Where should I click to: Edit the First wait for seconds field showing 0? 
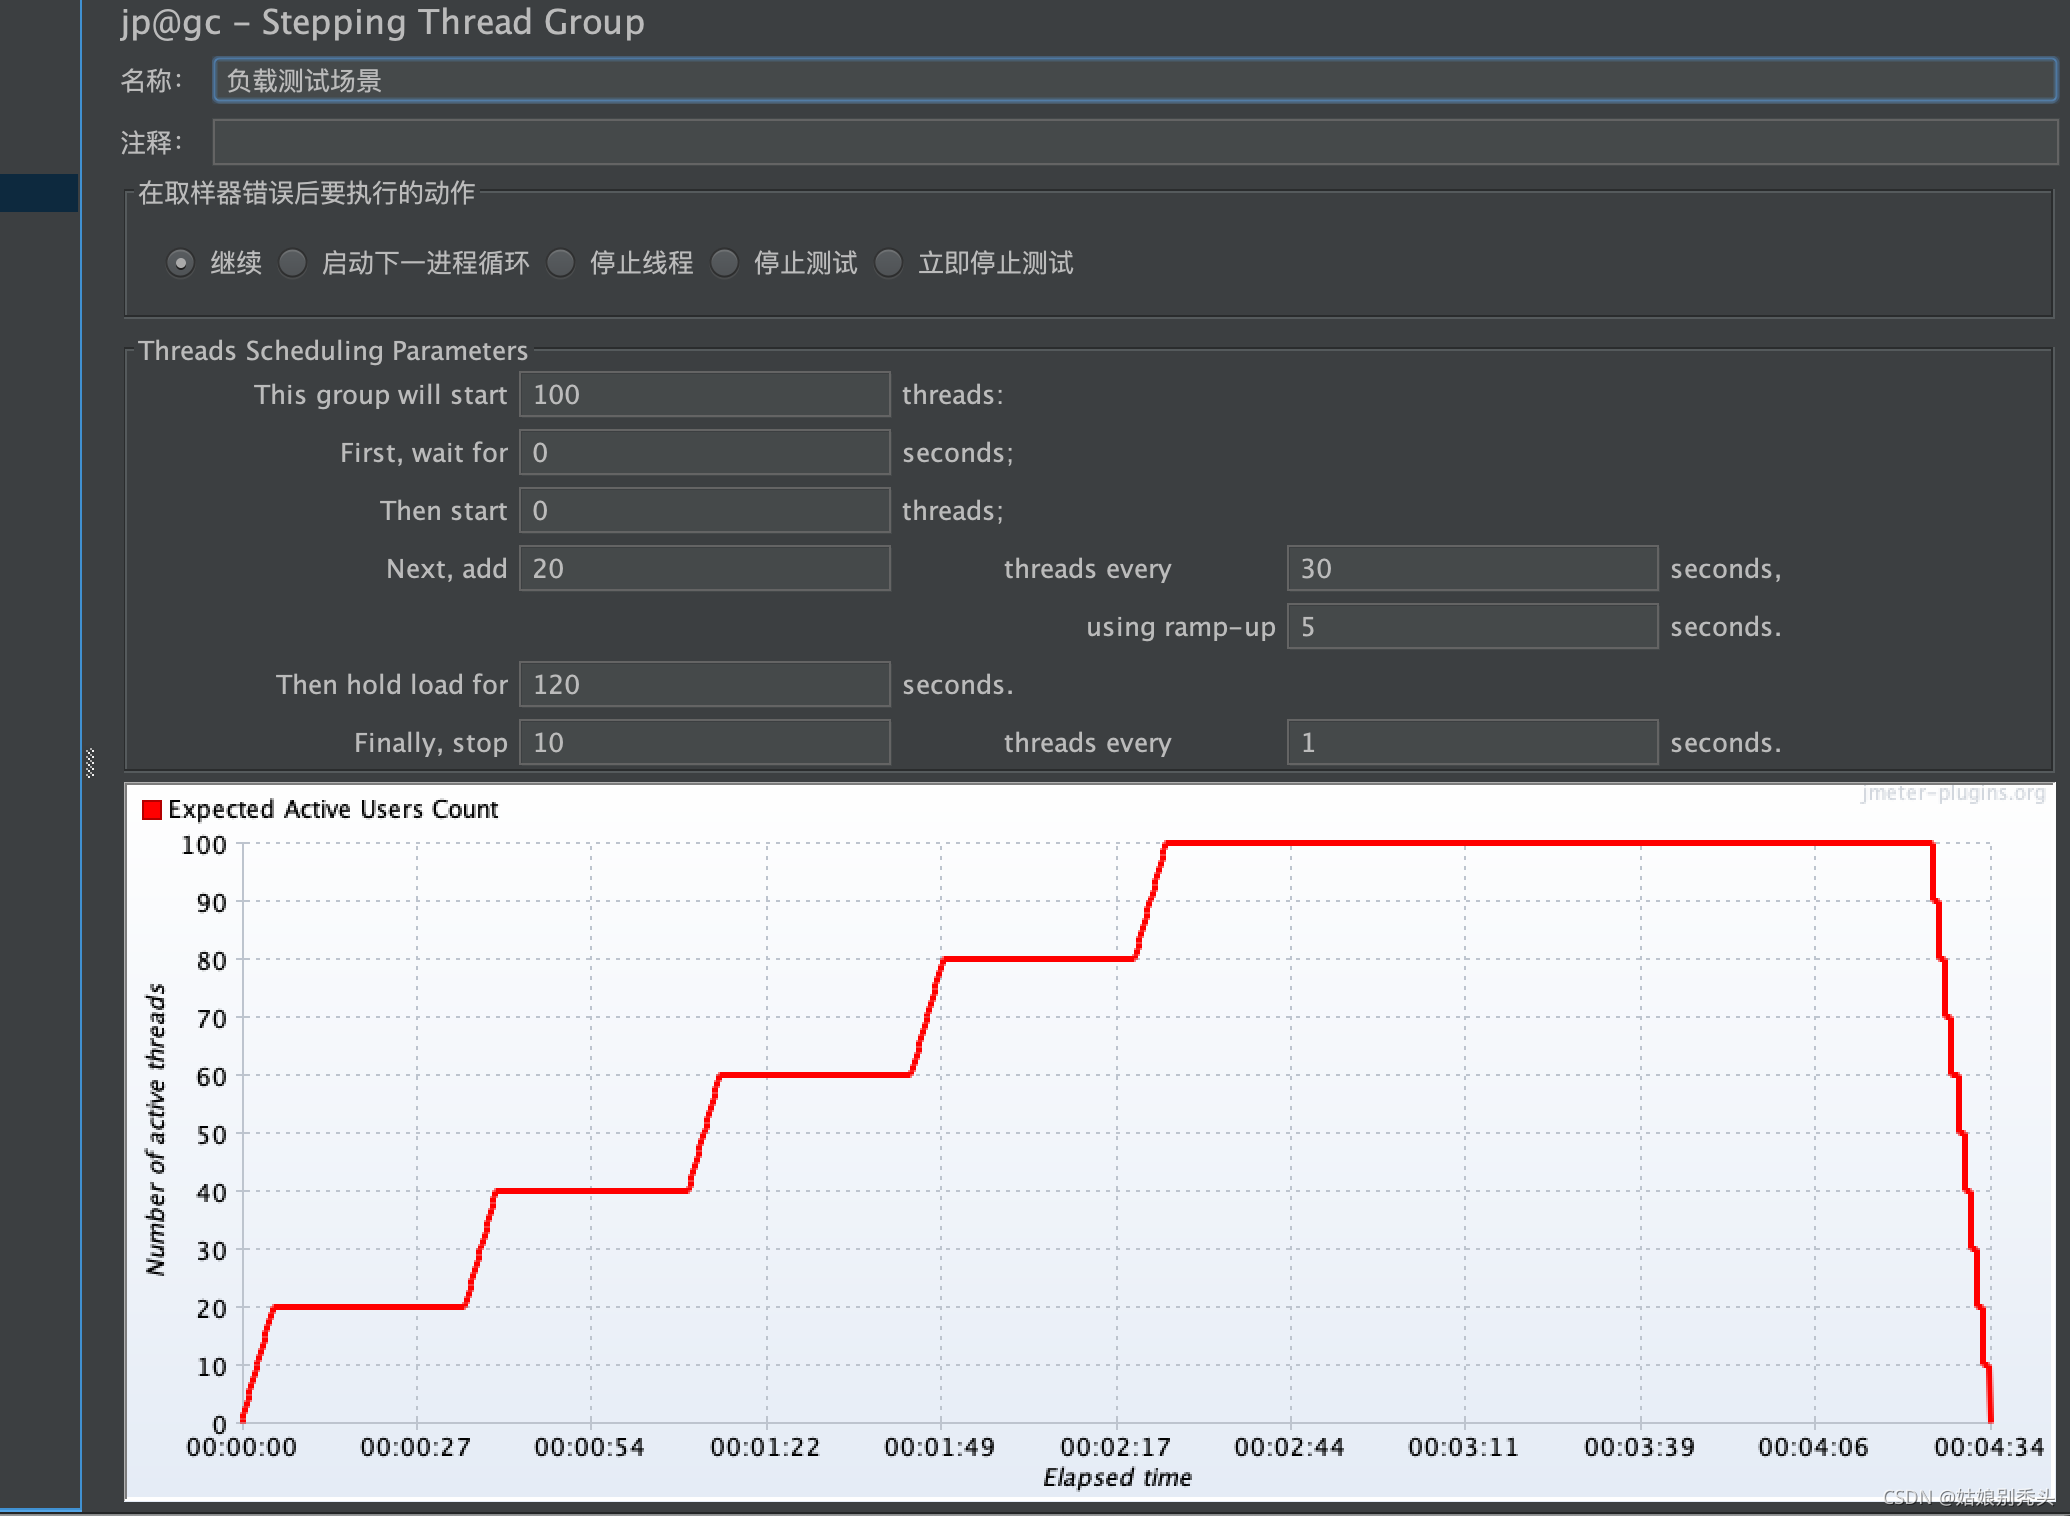click(701, 453)
